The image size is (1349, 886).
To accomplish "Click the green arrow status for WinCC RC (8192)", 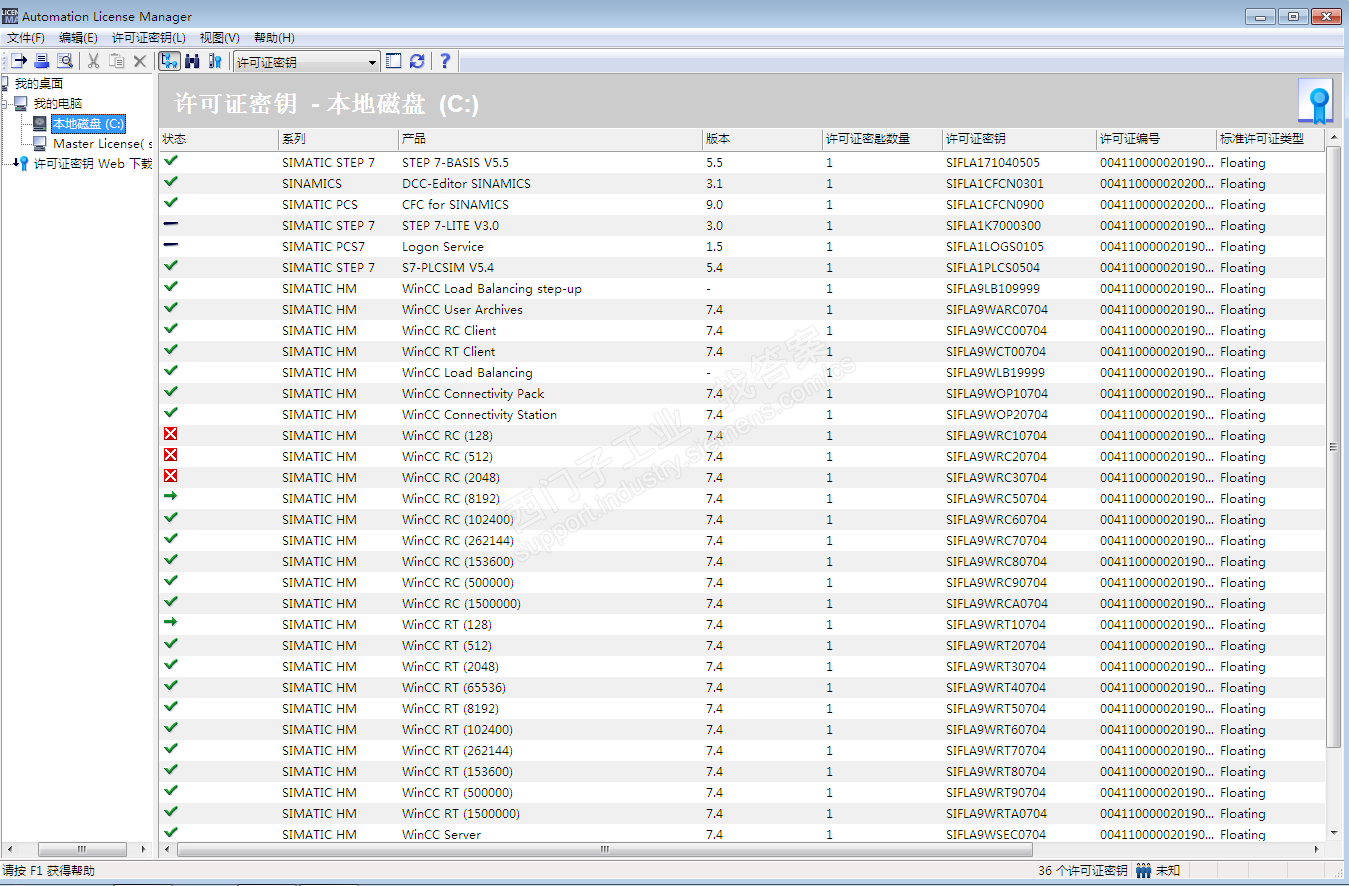I will pyautogui.click(x=171, y=496).
